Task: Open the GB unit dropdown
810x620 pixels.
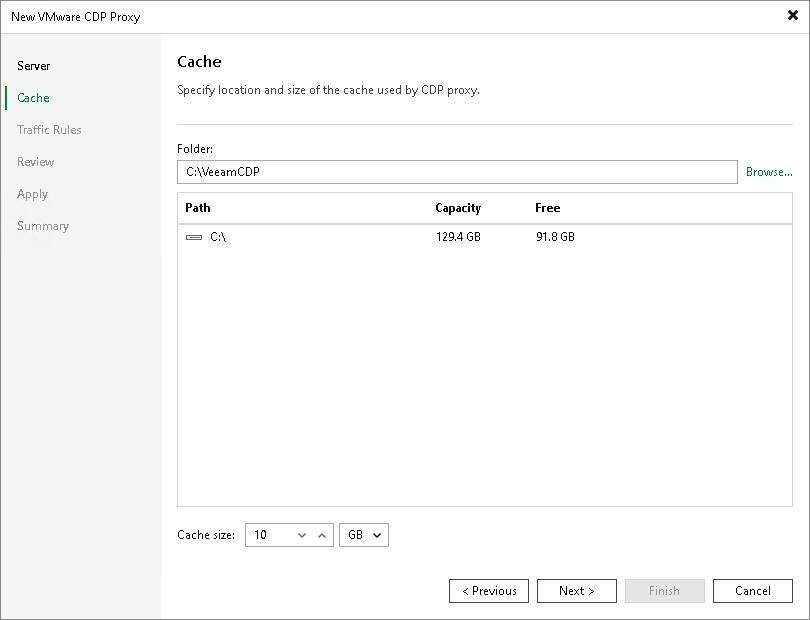Action: 364,535
